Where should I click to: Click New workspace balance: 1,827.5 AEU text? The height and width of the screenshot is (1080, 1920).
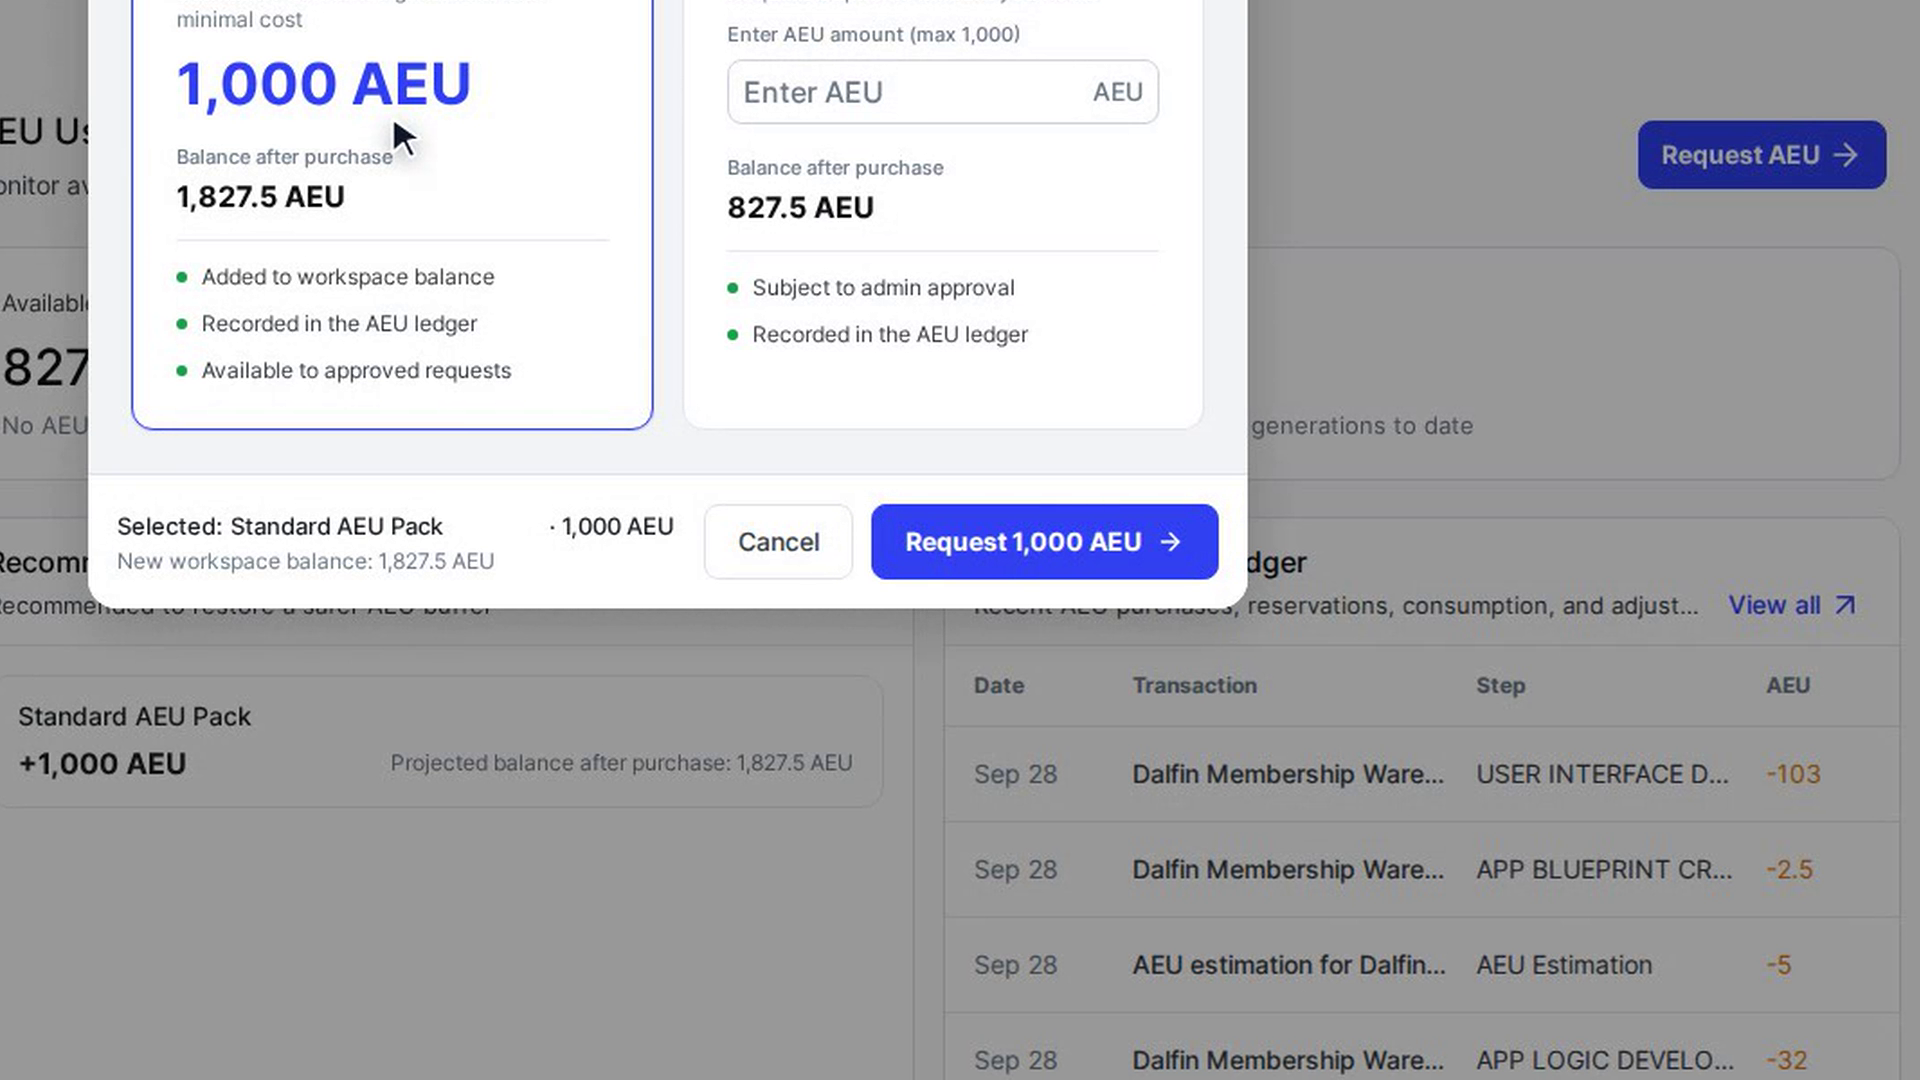coord(305,562)
